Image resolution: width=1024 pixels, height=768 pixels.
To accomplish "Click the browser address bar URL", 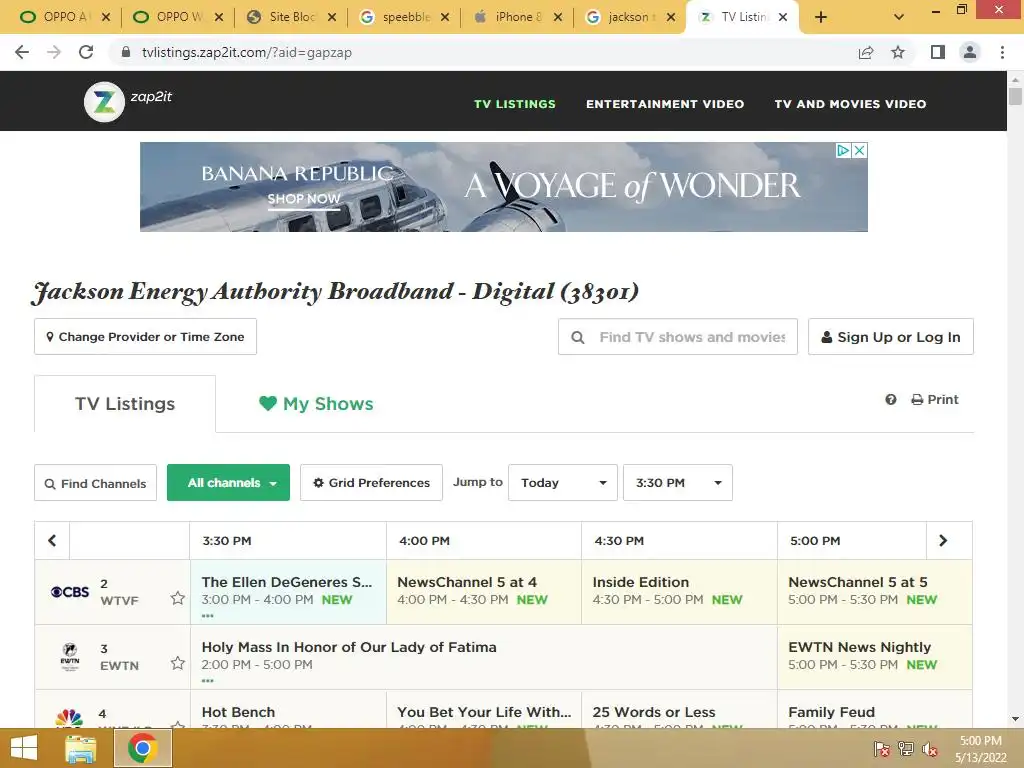I will [x=247, y=52].
